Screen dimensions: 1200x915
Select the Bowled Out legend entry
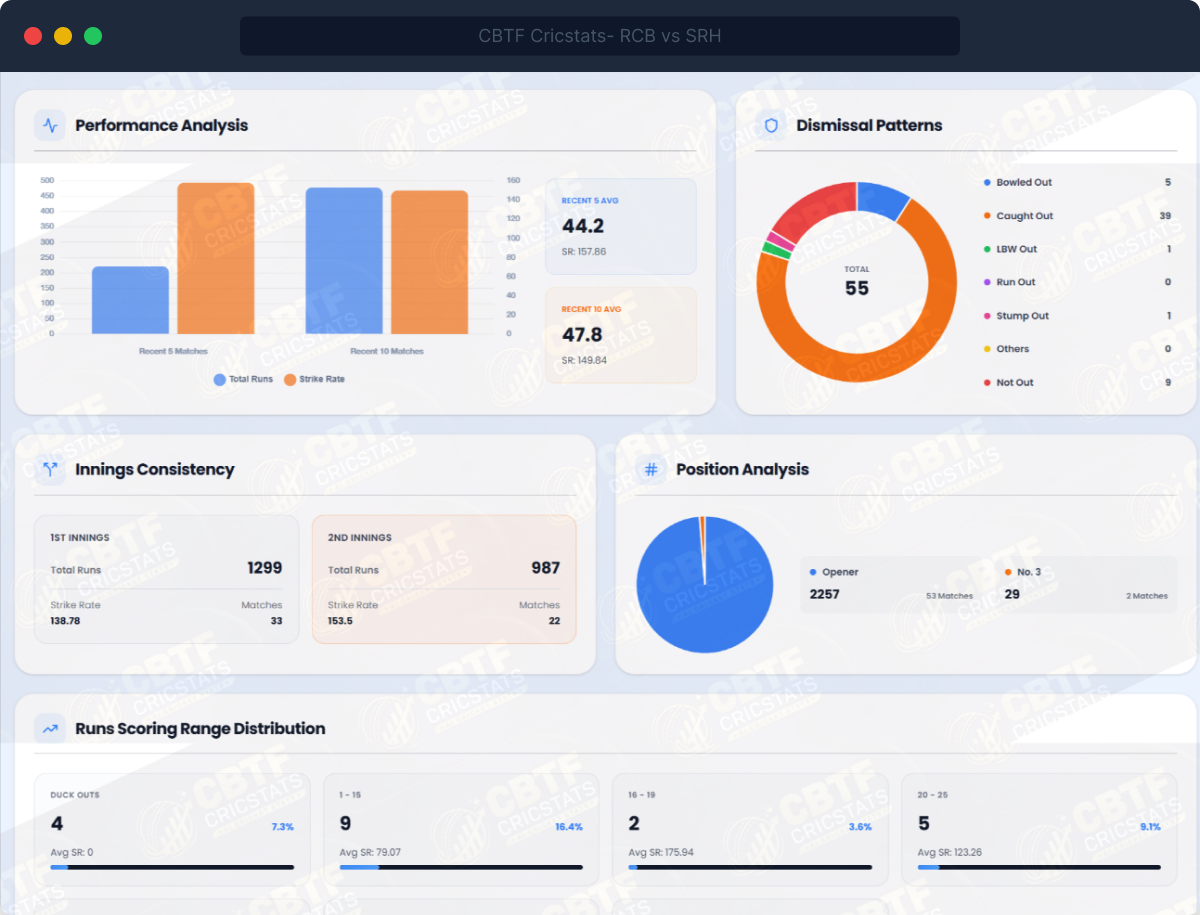(x=1022, y=183)
